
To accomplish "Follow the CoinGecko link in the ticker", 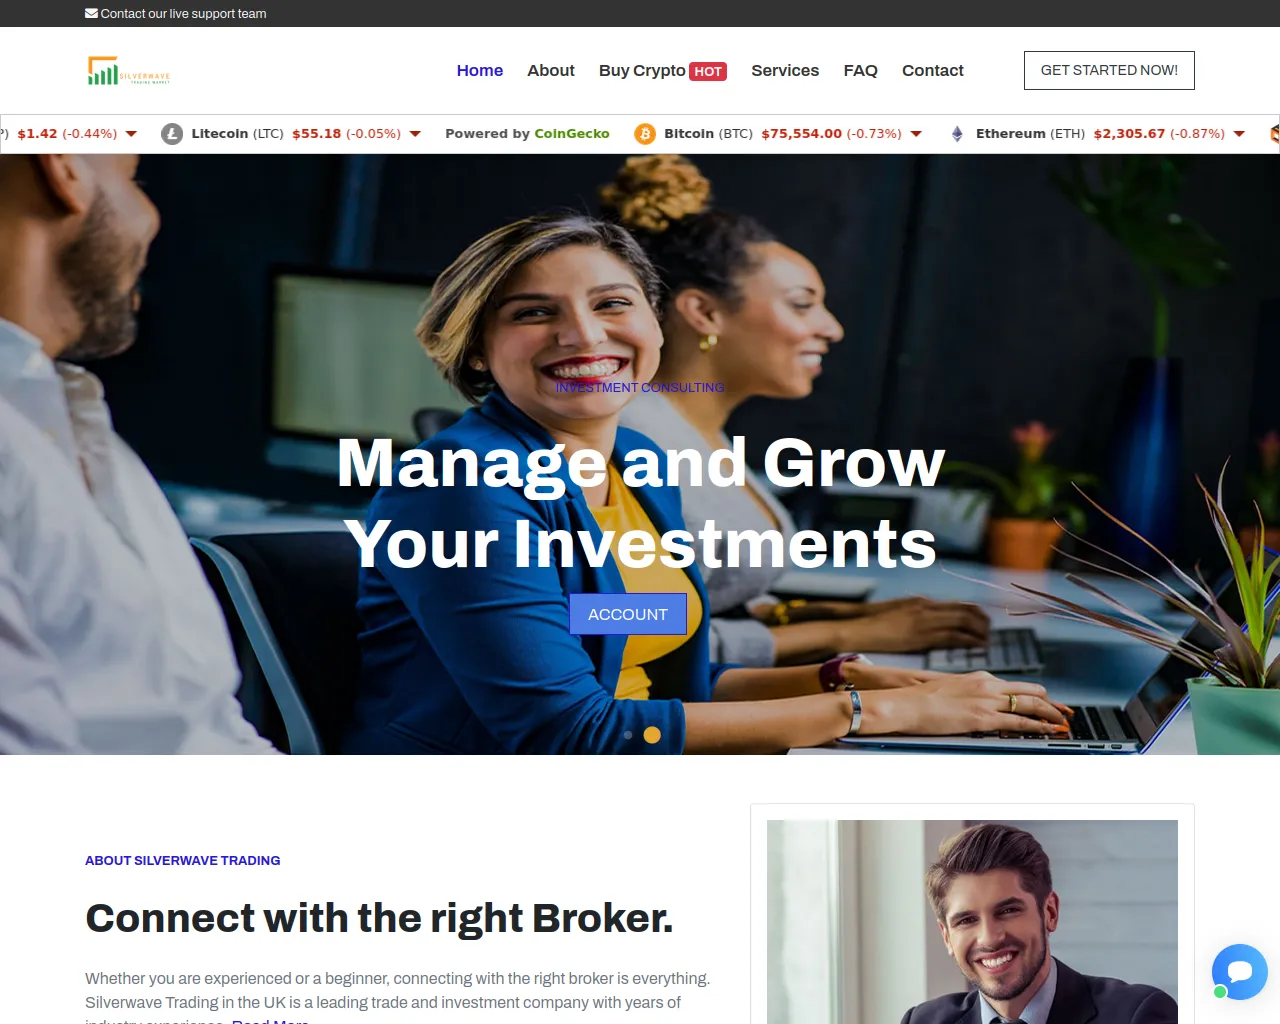I will [x=572, y=134].
